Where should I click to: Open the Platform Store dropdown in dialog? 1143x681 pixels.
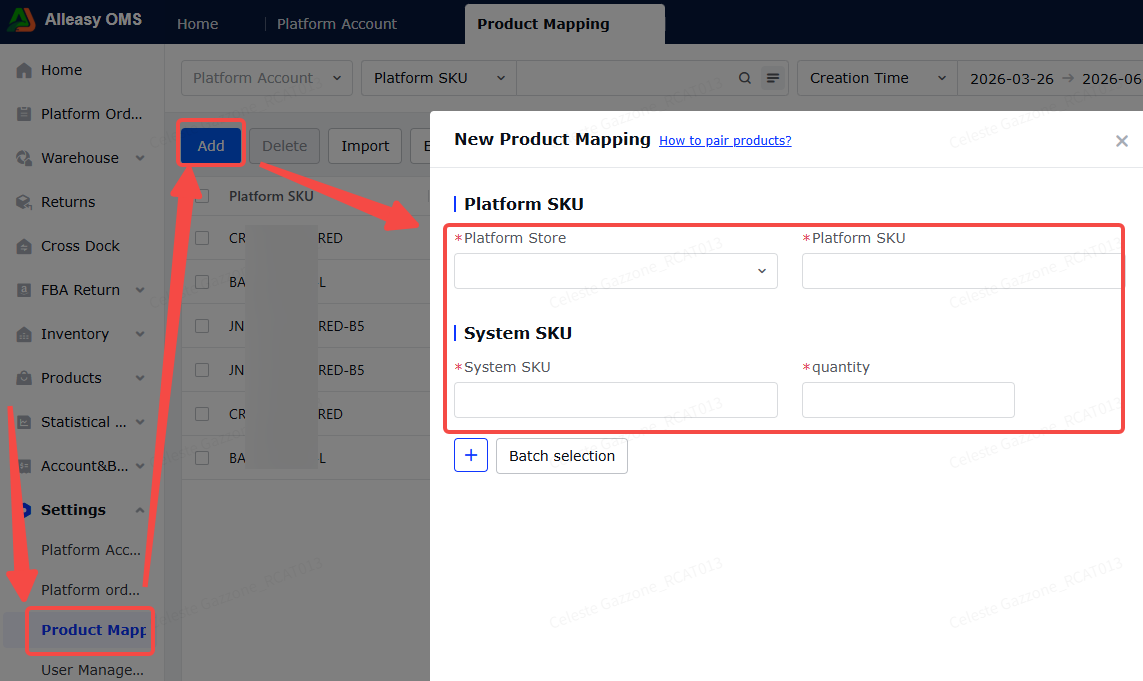point(616,271)
